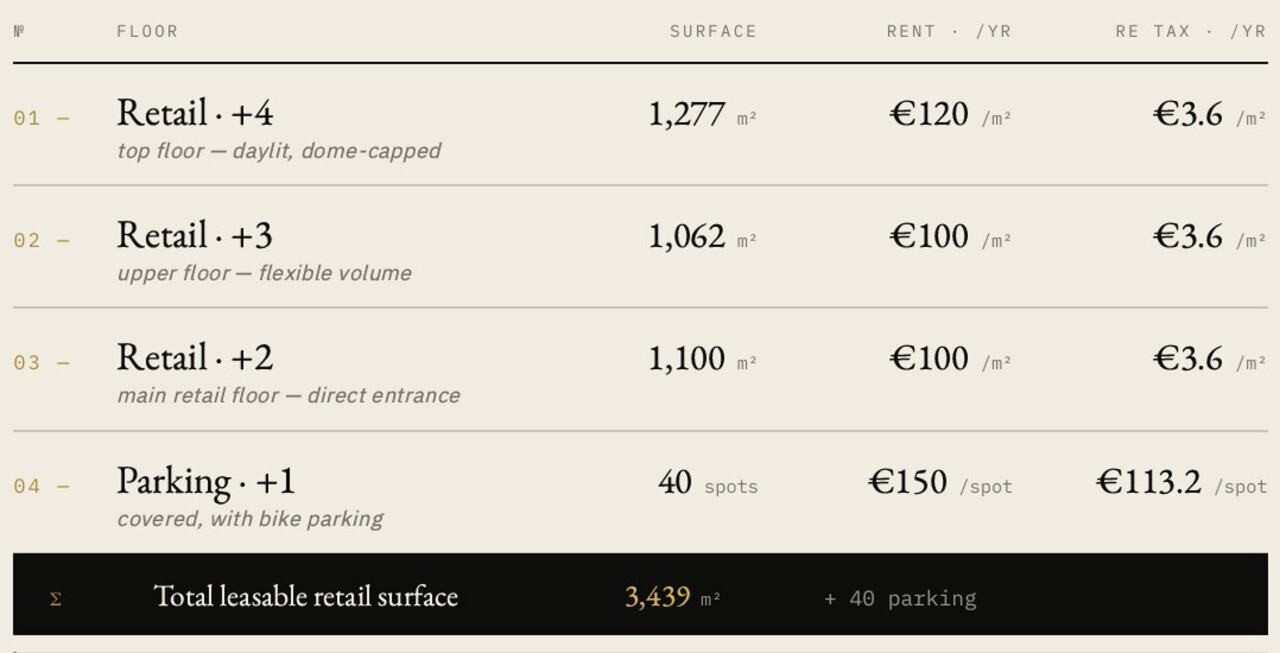Click 'Total leasable retail surface' label

coord(306,597)
